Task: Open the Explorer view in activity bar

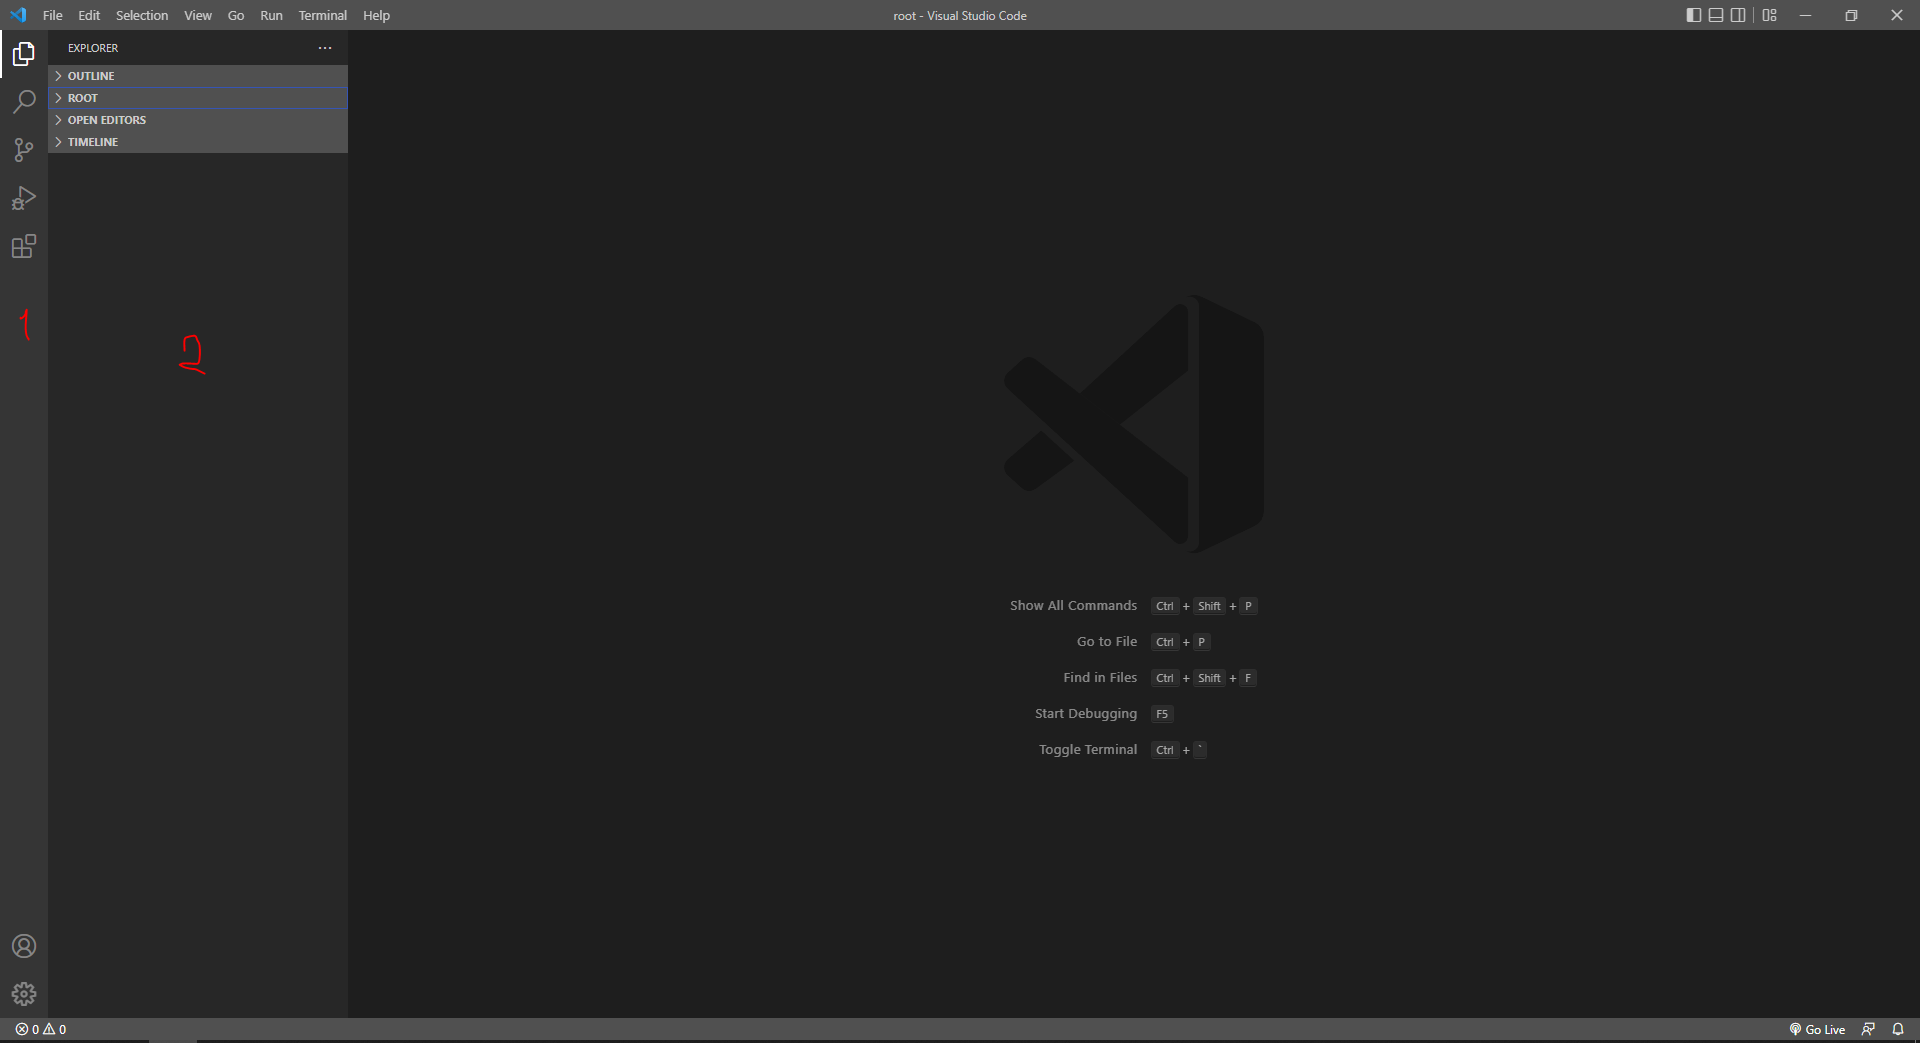Action: pos(24,54)
